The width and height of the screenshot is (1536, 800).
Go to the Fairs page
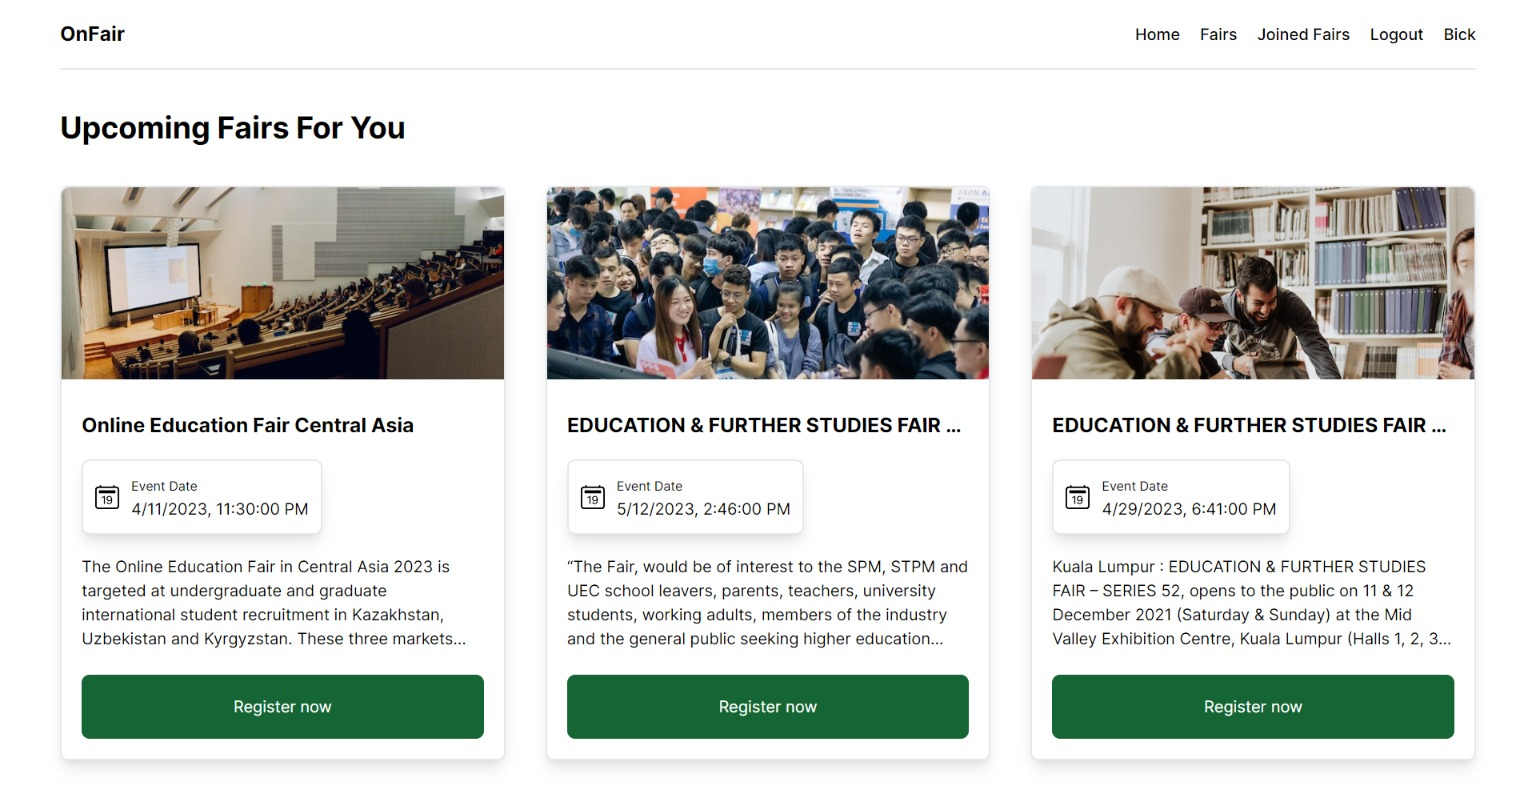(1218, 34)
